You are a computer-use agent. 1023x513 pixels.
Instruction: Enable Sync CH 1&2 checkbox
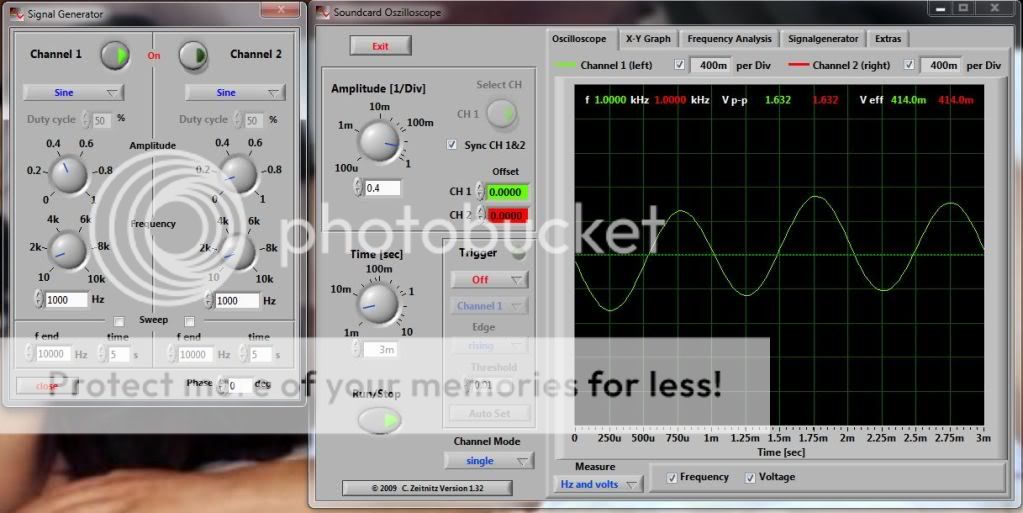(452, 146)
